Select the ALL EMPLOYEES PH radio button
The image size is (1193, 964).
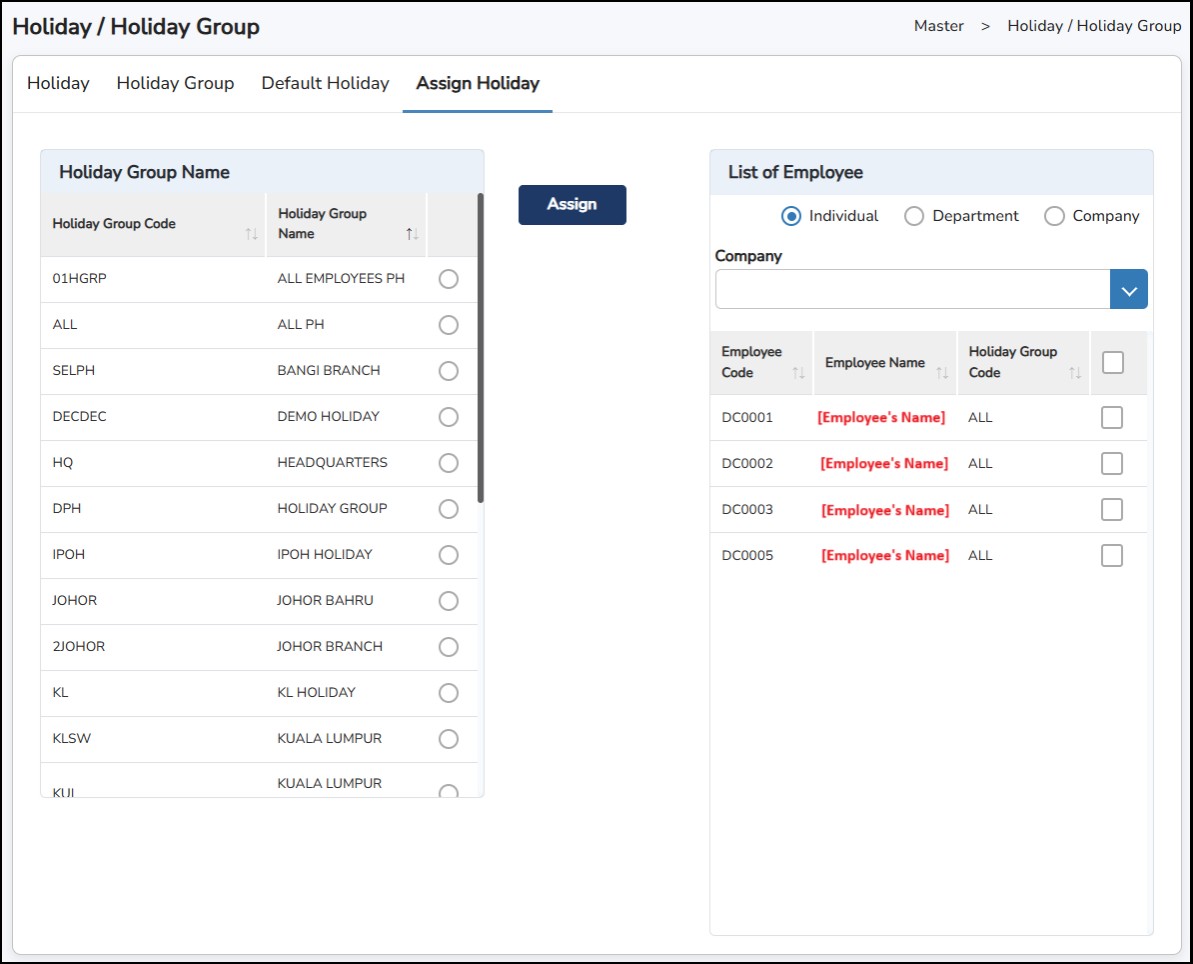(448, 279)
